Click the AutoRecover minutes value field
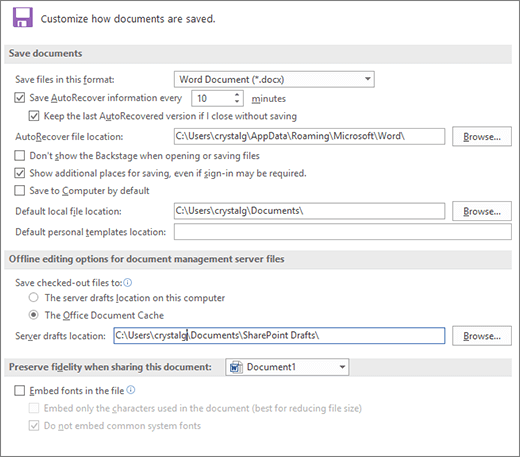This screenshot has width=520, height=457. 213,98
